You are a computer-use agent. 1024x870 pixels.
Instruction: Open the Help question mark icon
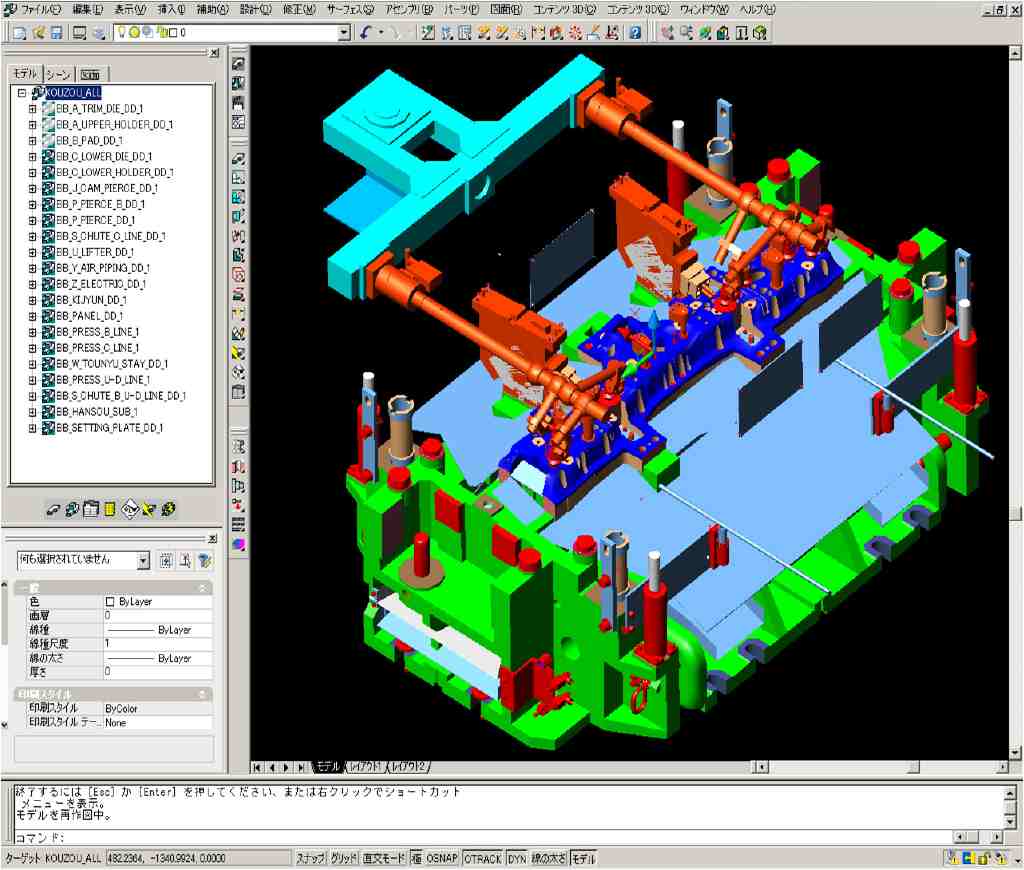[x=635, y=33]
